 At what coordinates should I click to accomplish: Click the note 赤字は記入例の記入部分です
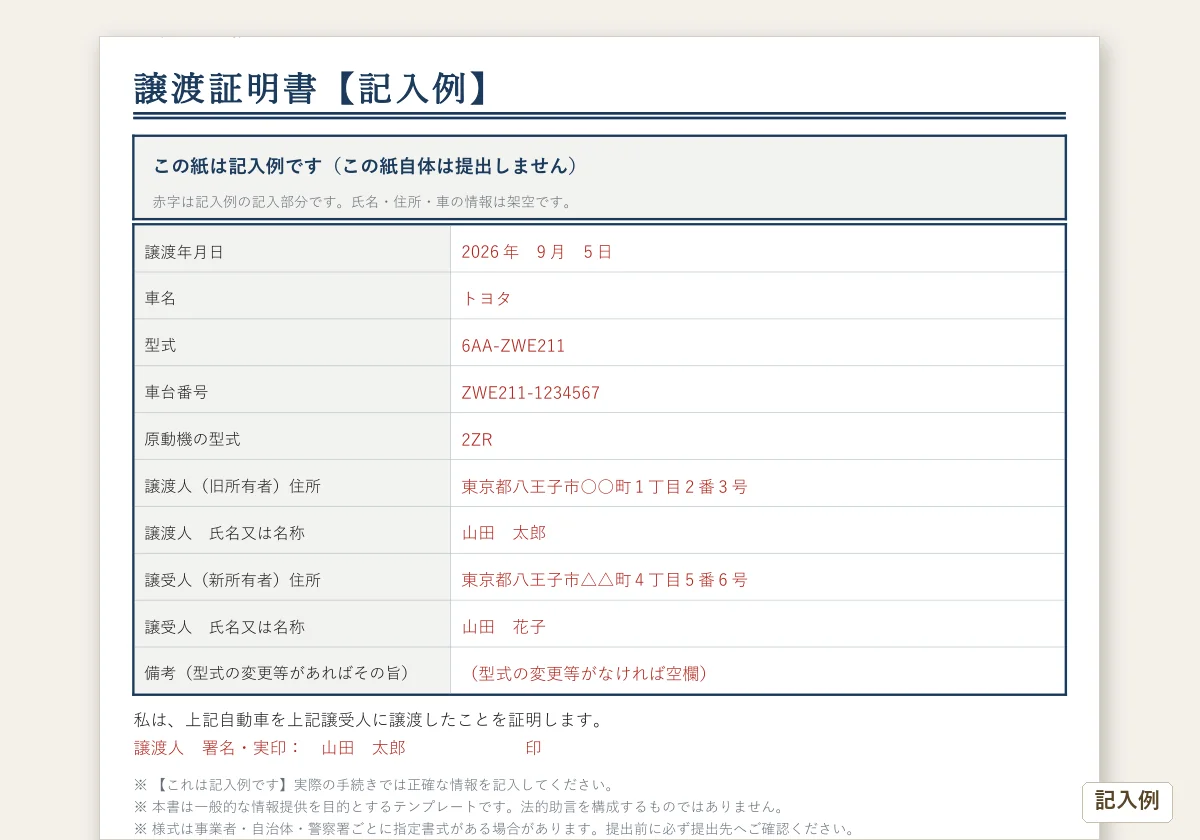tap(363, 202)
